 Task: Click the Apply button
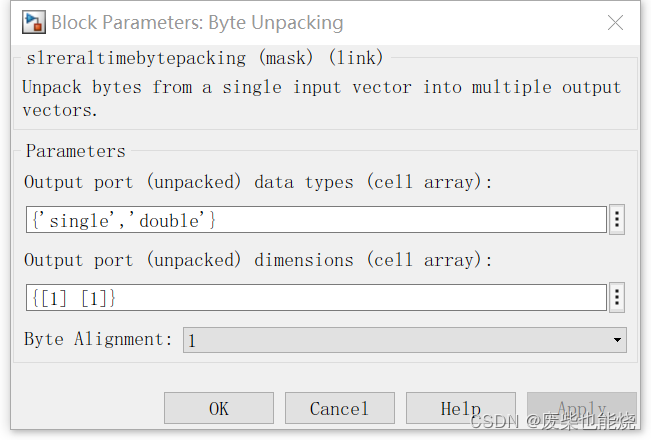point(581,408)
